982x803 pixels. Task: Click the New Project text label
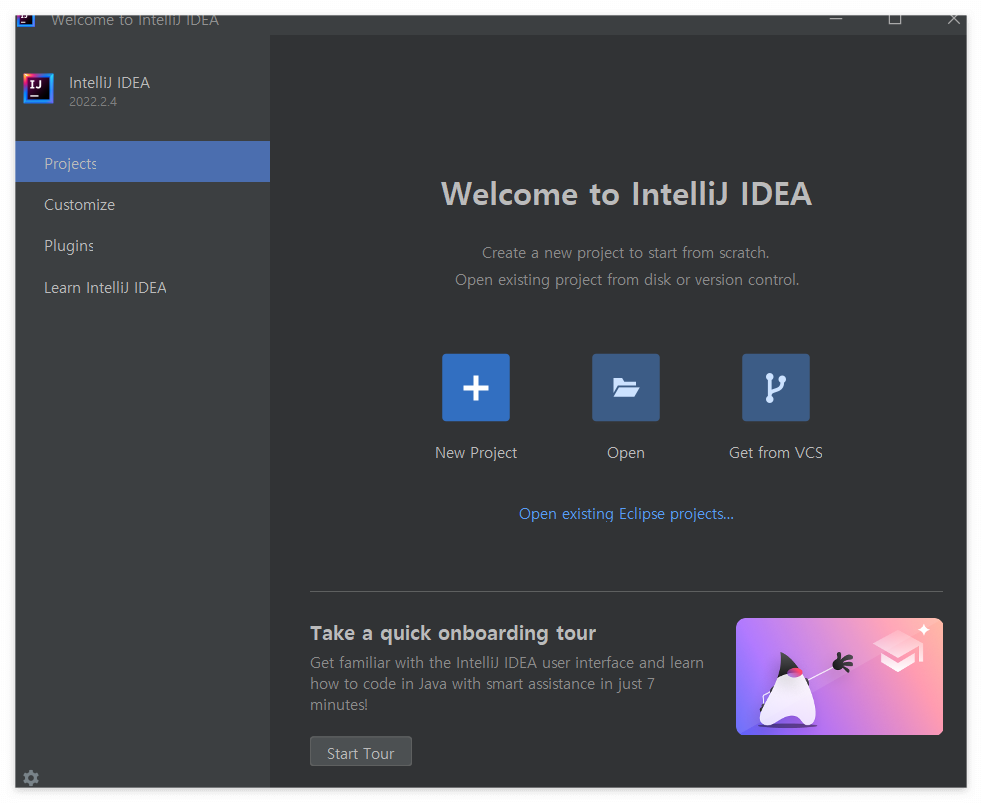[476, 453]
